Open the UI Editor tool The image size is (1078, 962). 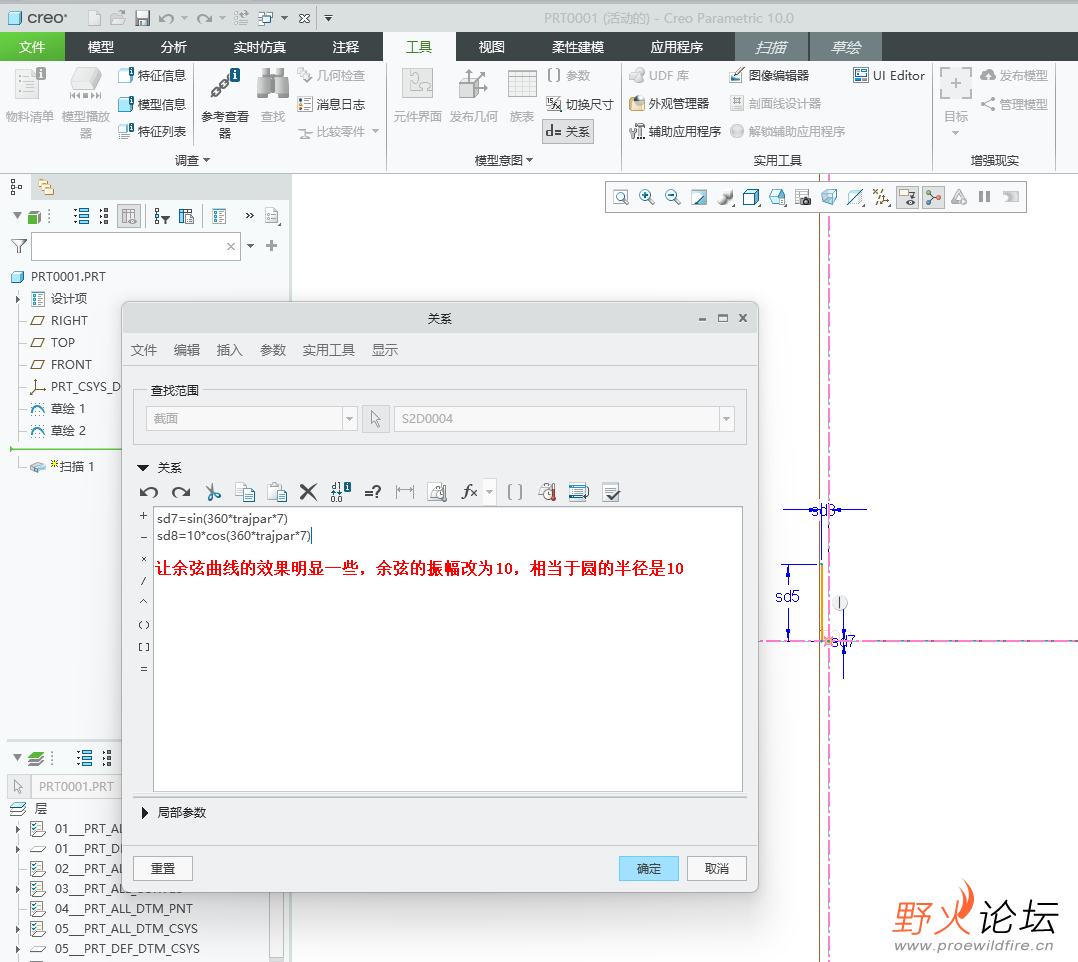pyautogui.click(x=889, y=75)
